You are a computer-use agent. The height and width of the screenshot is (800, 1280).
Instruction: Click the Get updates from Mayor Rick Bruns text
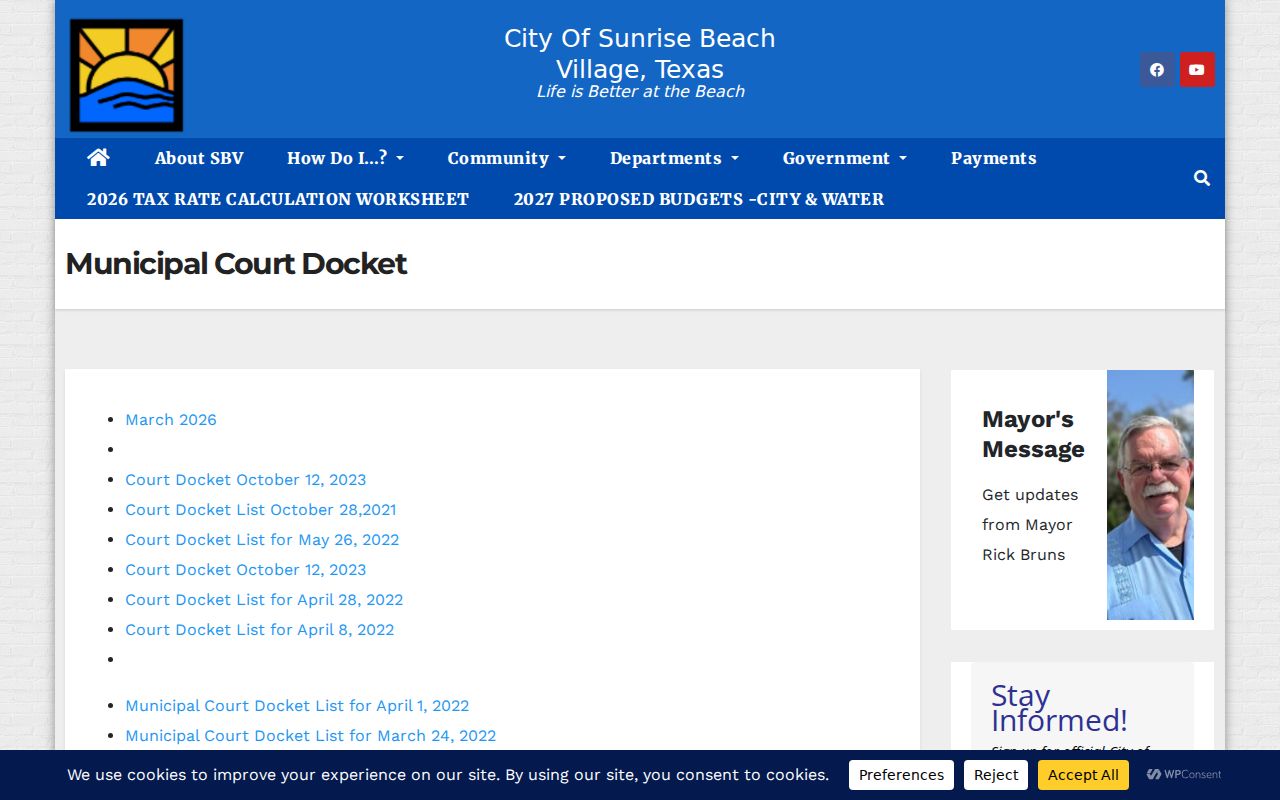coord(1030,525)
